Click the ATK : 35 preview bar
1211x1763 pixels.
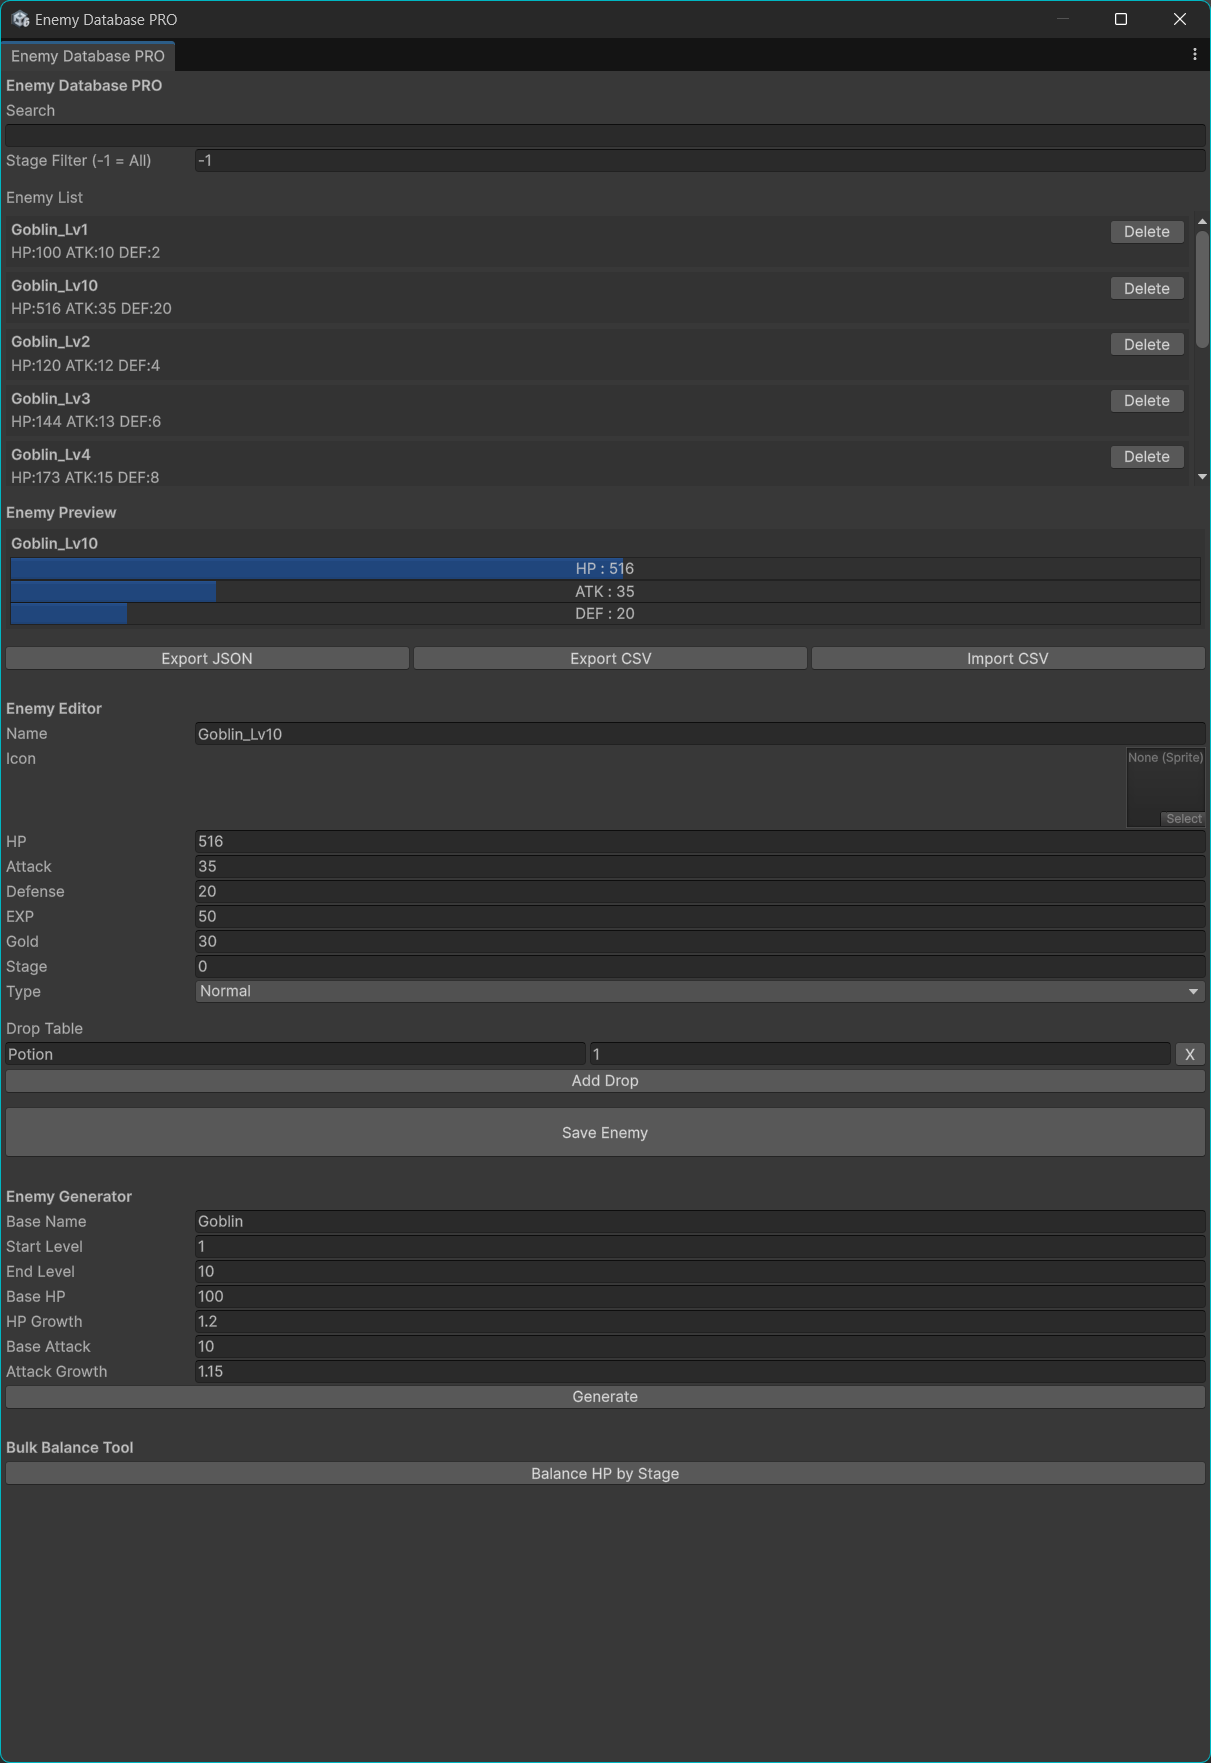[x=605, y=591]
